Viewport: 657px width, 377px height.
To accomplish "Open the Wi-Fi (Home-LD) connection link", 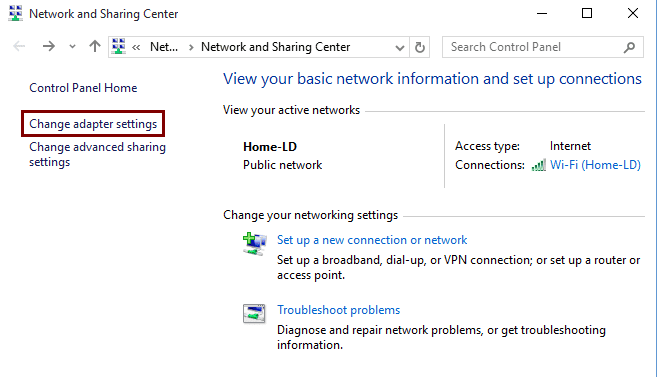I will pos(595,165).
